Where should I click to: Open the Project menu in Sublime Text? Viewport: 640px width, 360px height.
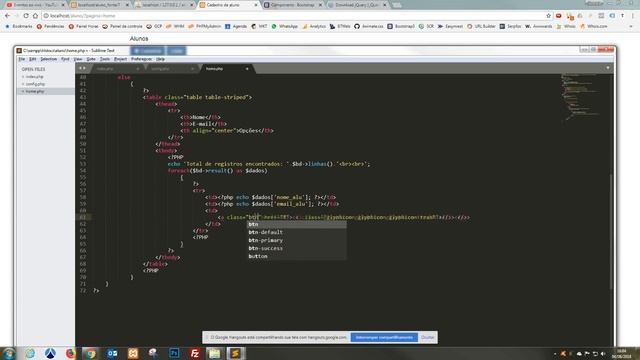tap(120, 59)
